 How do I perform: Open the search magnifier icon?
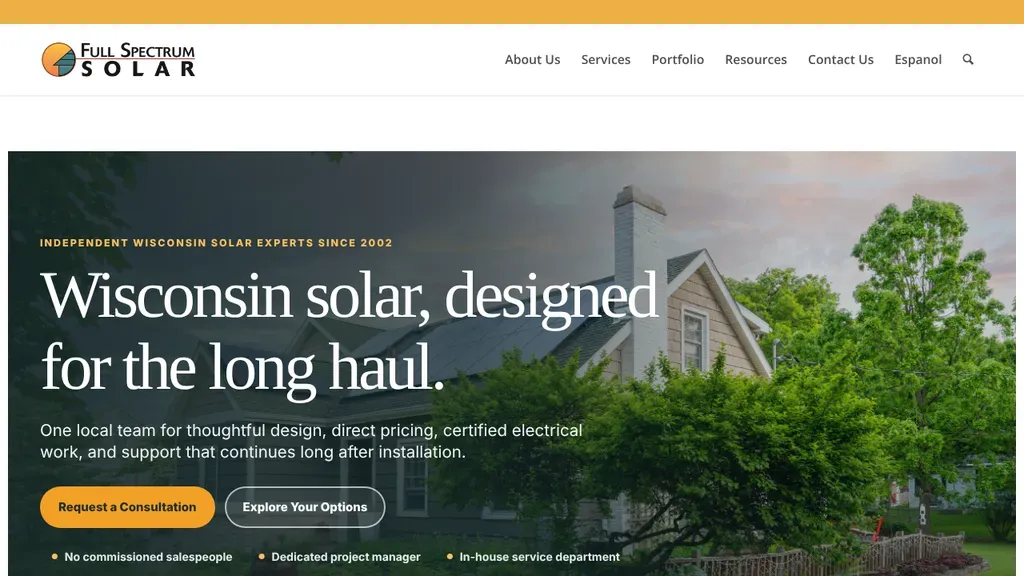968,59
